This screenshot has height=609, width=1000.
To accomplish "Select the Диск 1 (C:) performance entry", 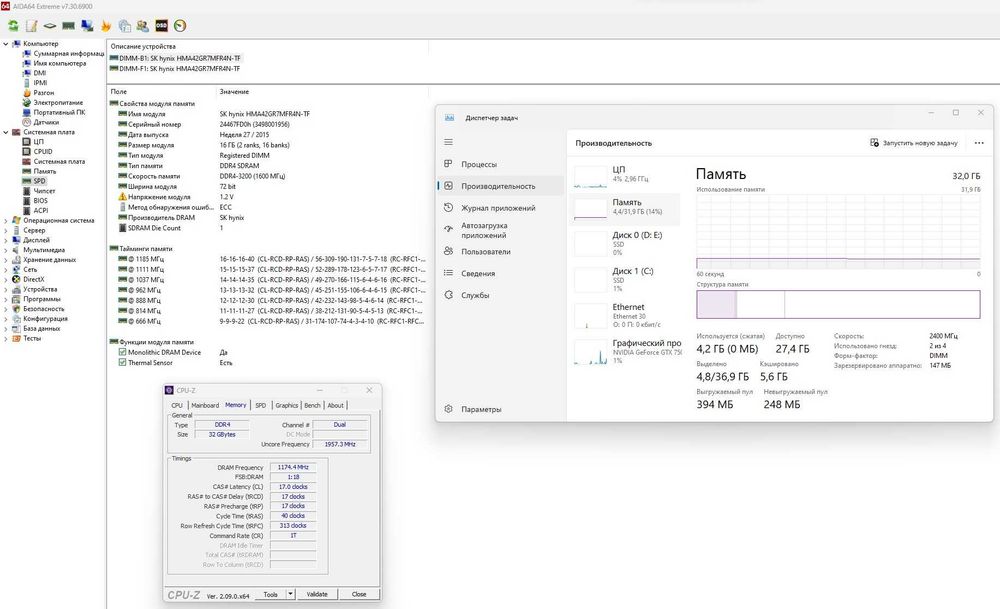I will tap(625, 279).
